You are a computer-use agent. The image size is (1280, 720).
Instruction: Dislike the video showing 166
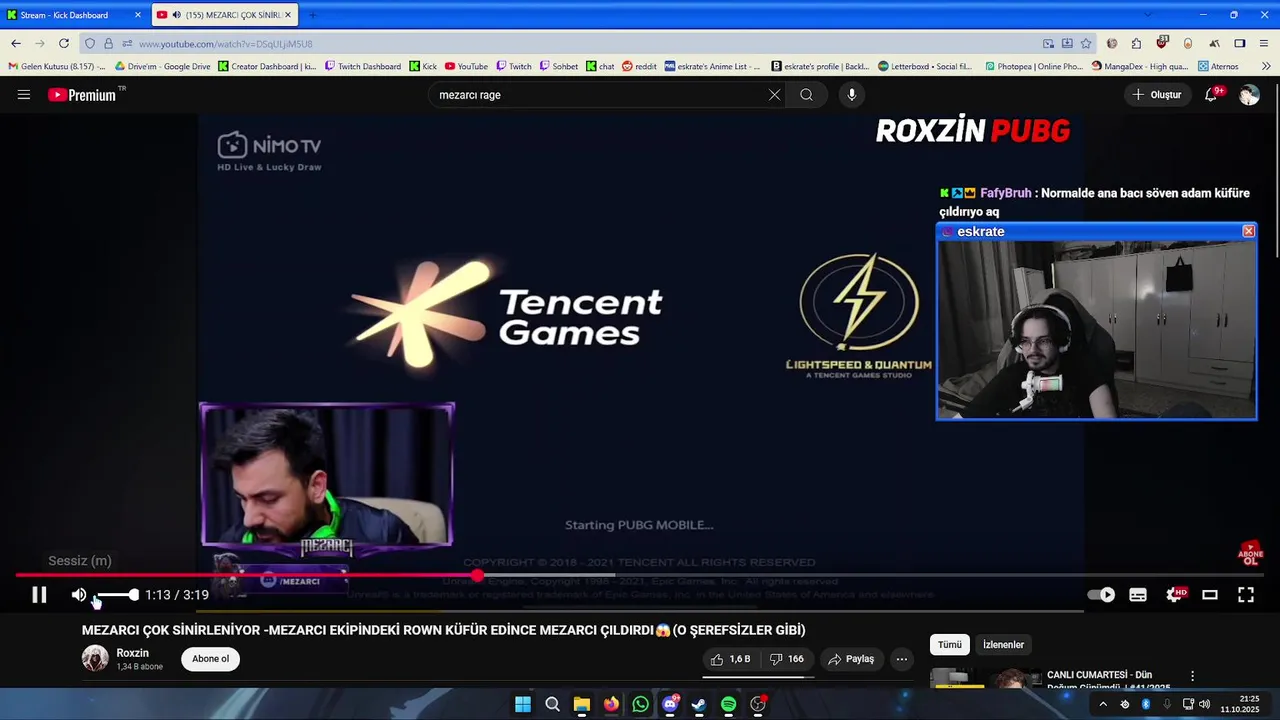coord(787,659)
